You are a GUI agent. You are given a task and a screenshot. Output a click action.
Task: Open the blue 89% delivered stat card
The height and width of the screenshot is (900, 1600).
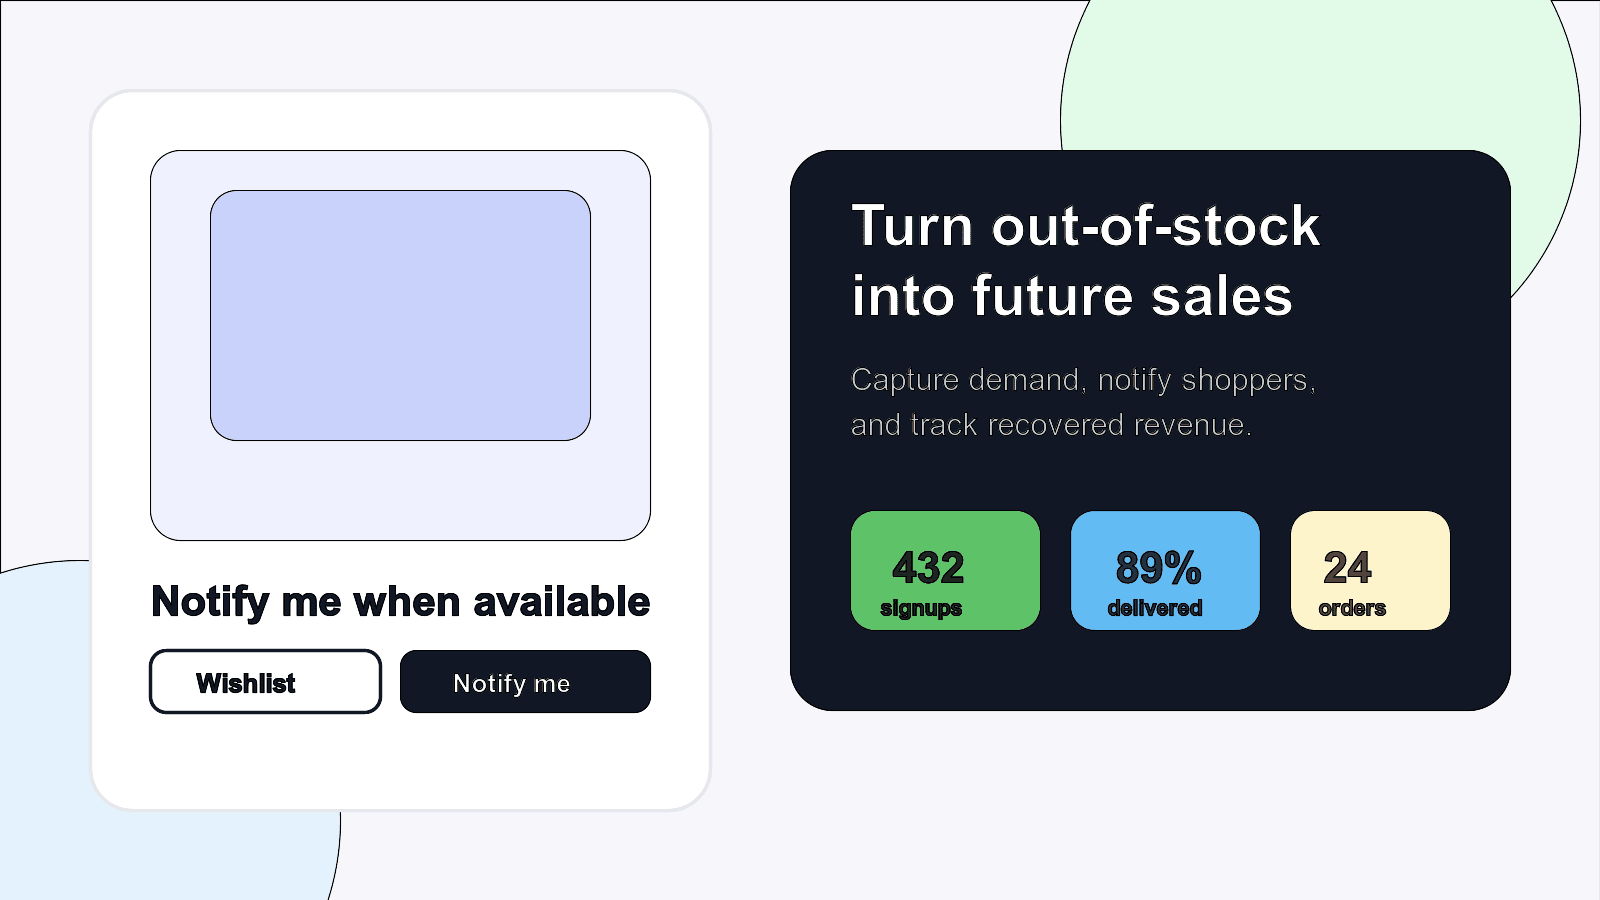1165,570
